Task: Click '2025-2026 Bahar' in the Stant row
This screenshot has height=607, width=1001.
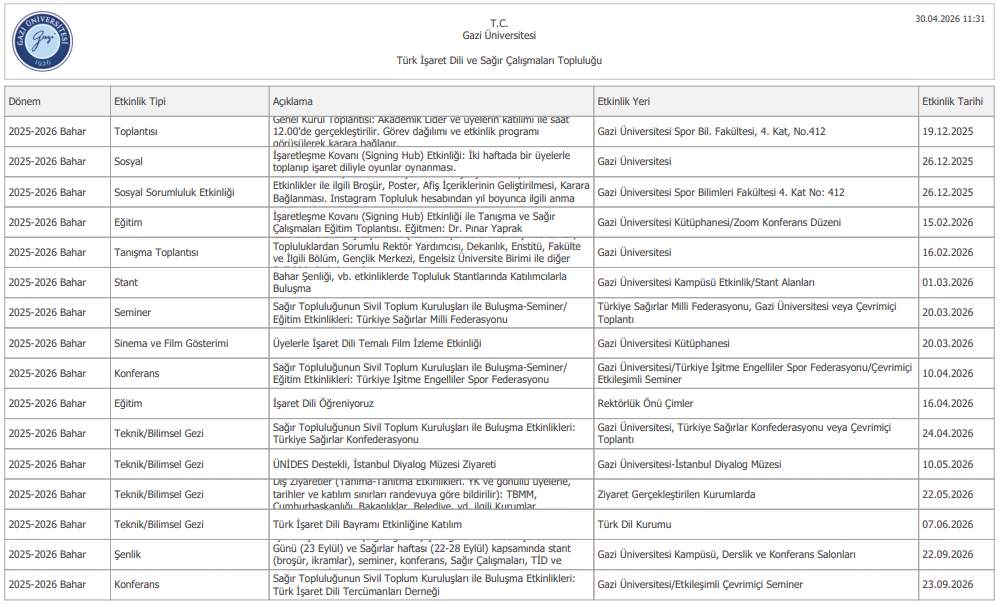Action: point(47,283)
